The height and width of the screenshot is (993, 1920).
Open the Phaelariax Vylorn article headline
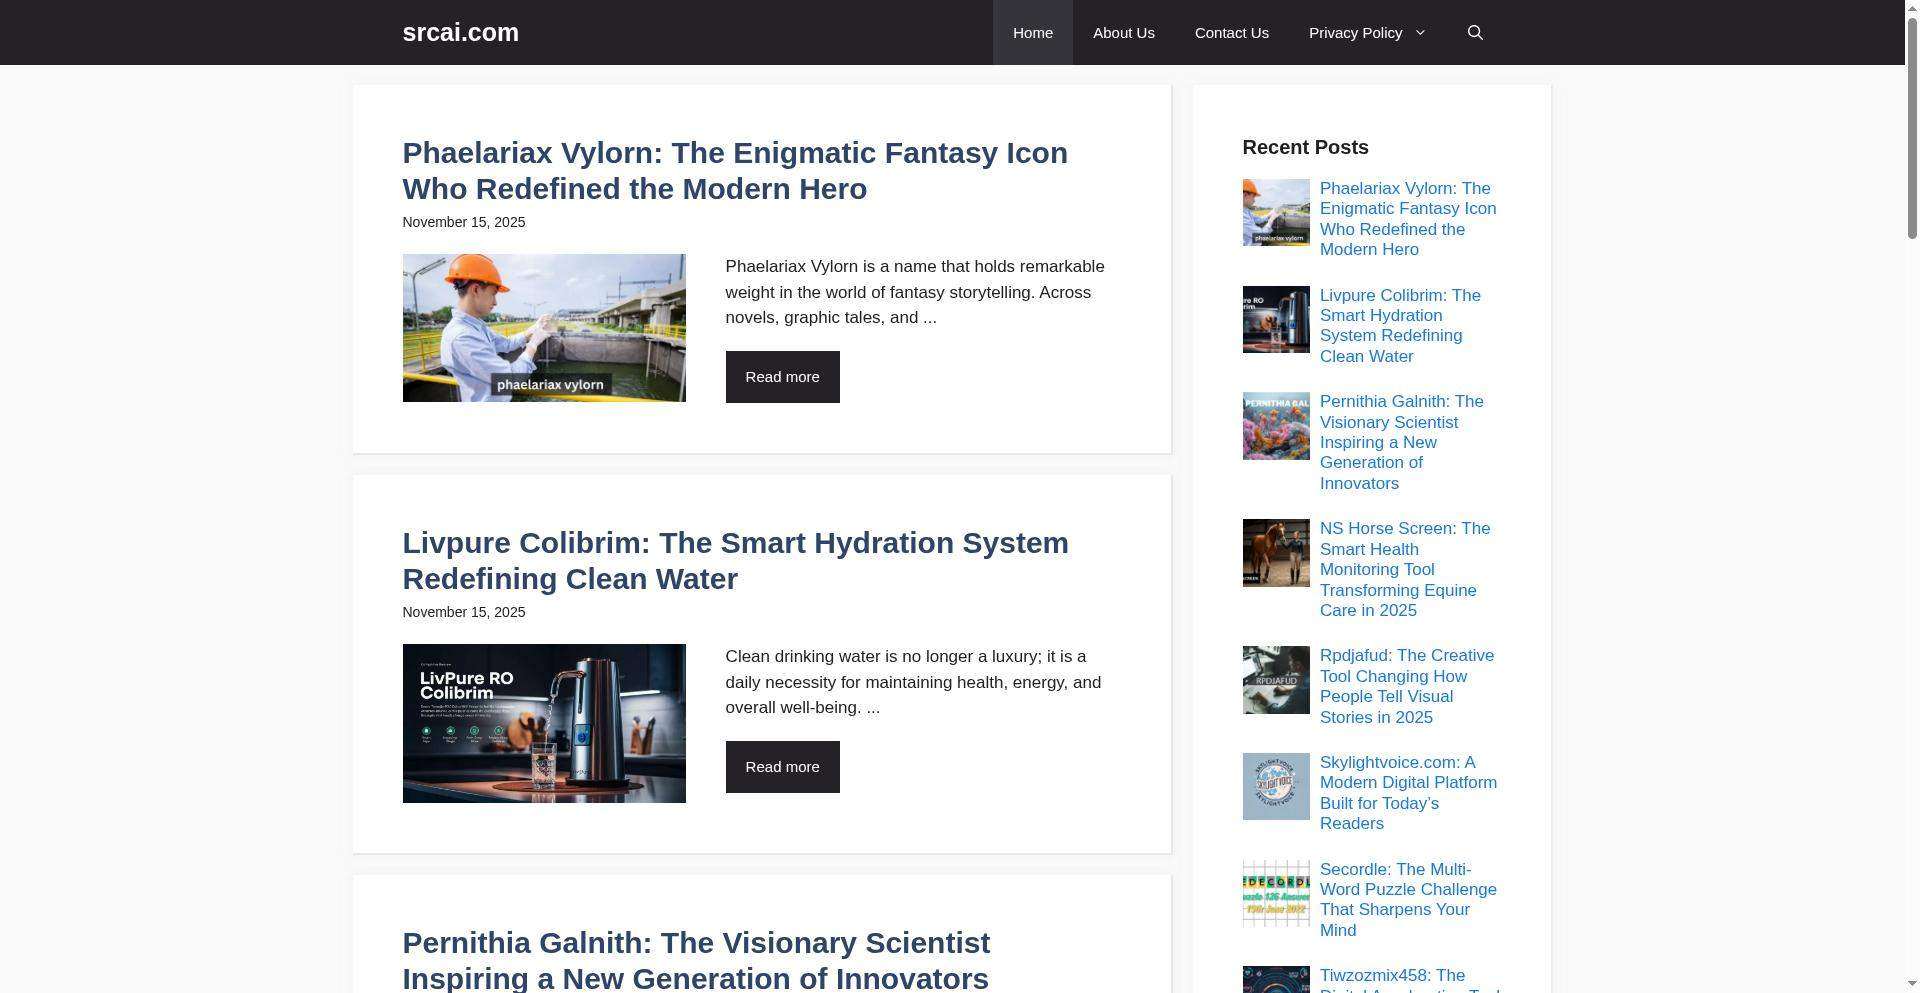tap(735, 171)
